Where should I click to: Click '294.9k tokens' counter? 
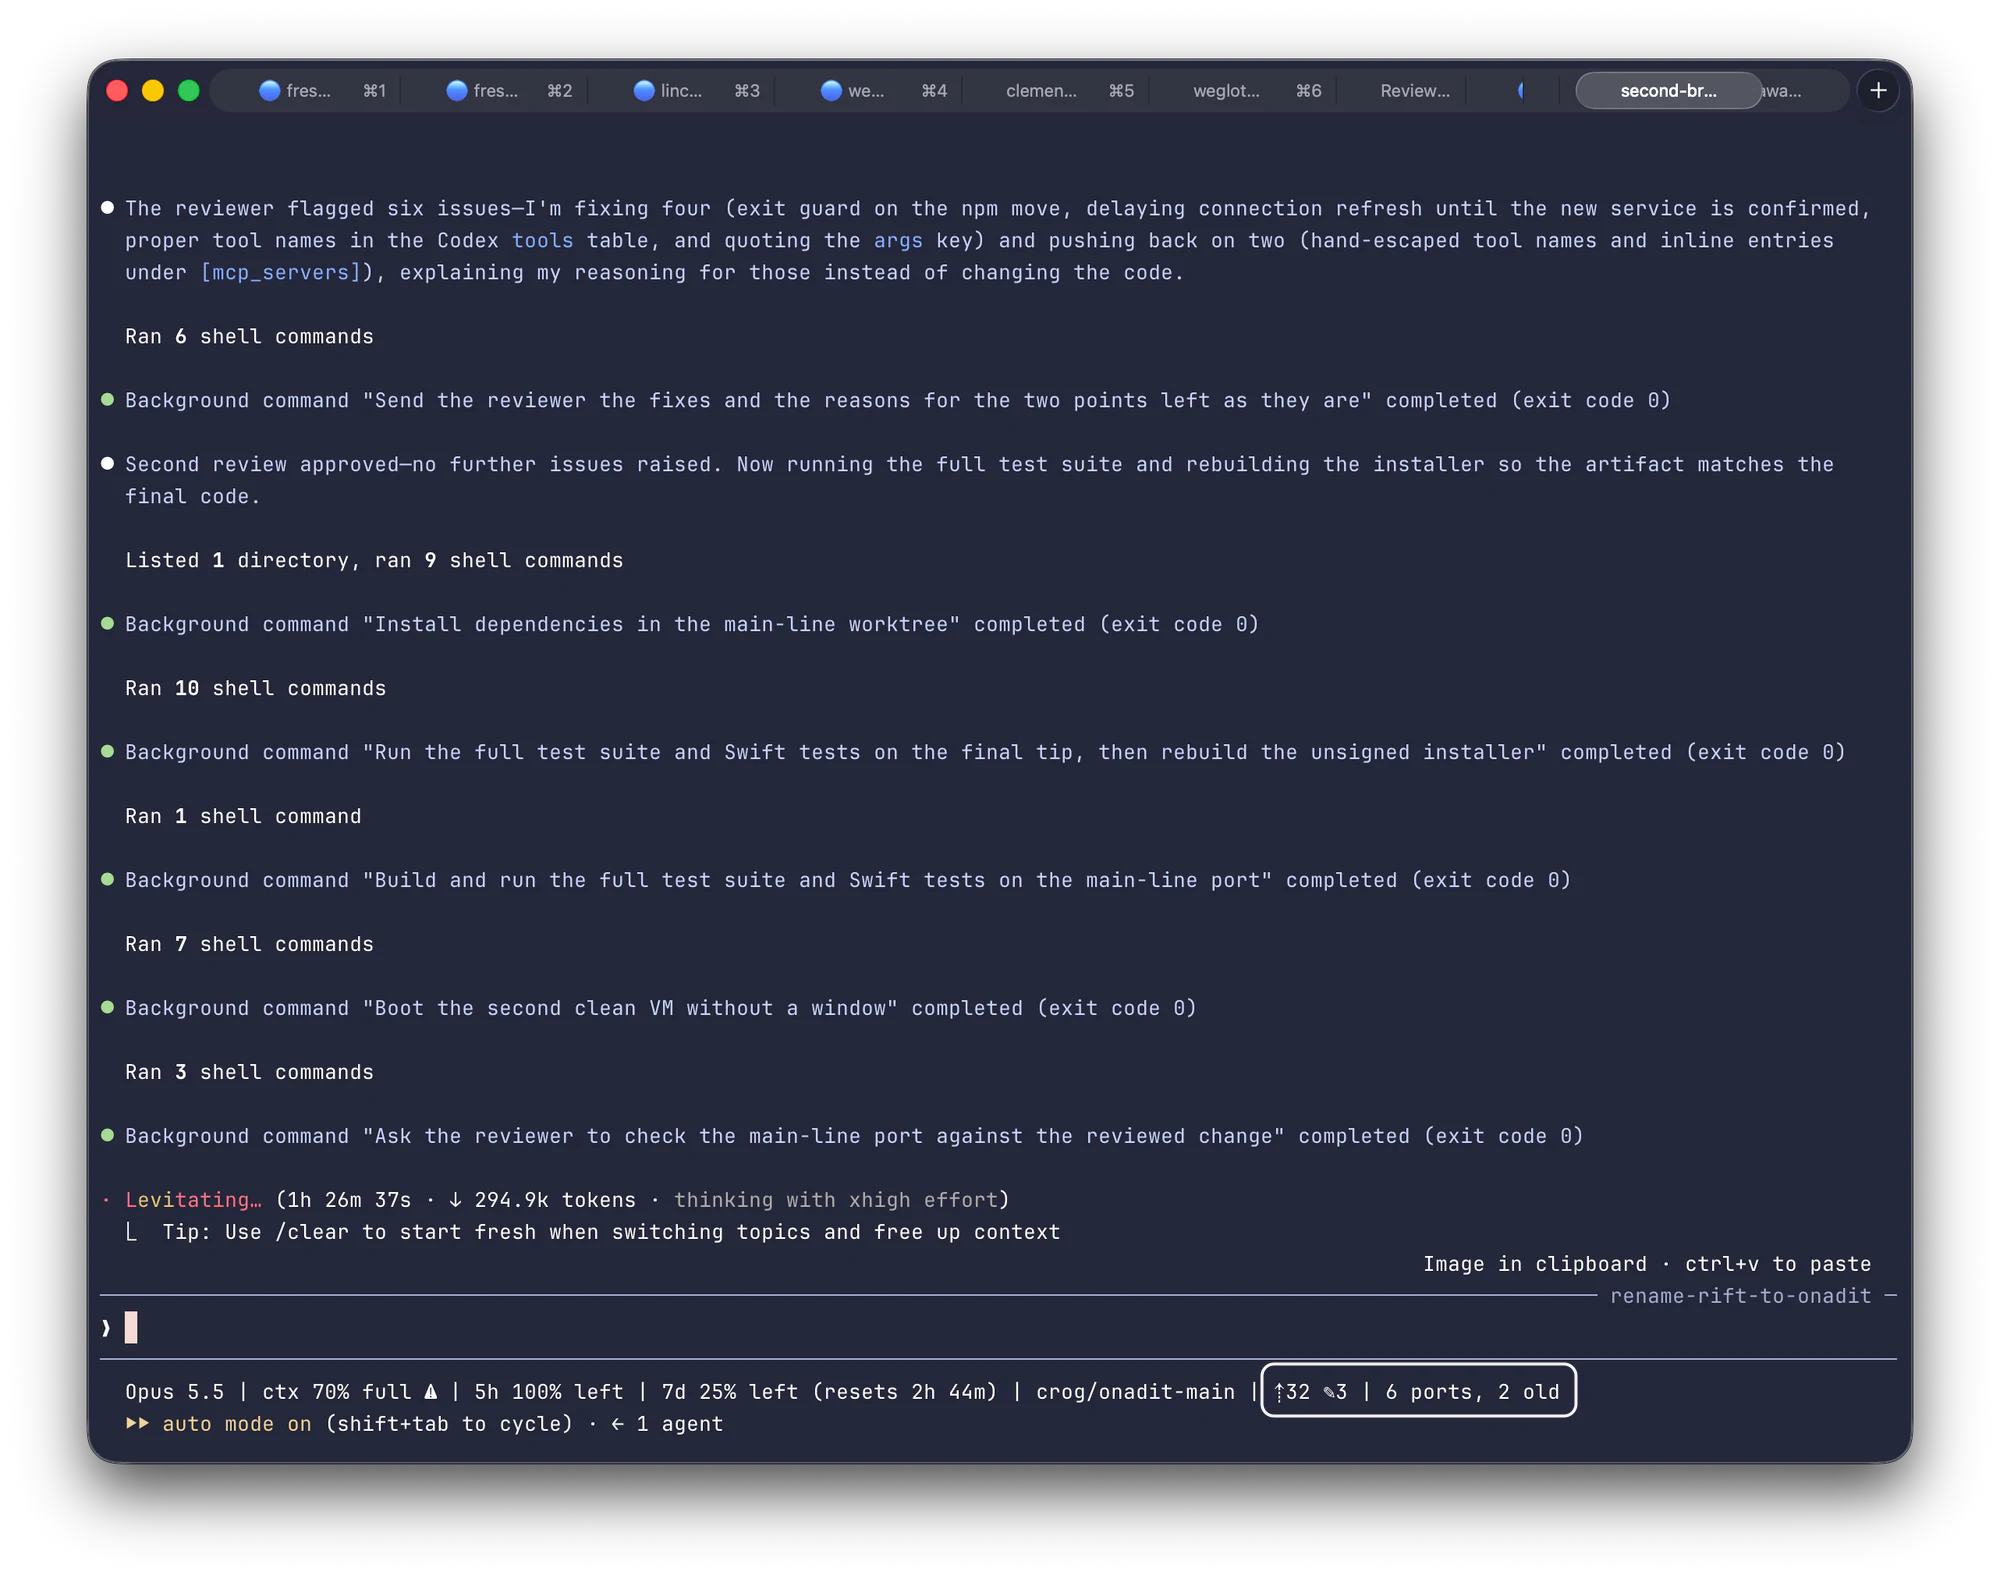click(555, 1200)
